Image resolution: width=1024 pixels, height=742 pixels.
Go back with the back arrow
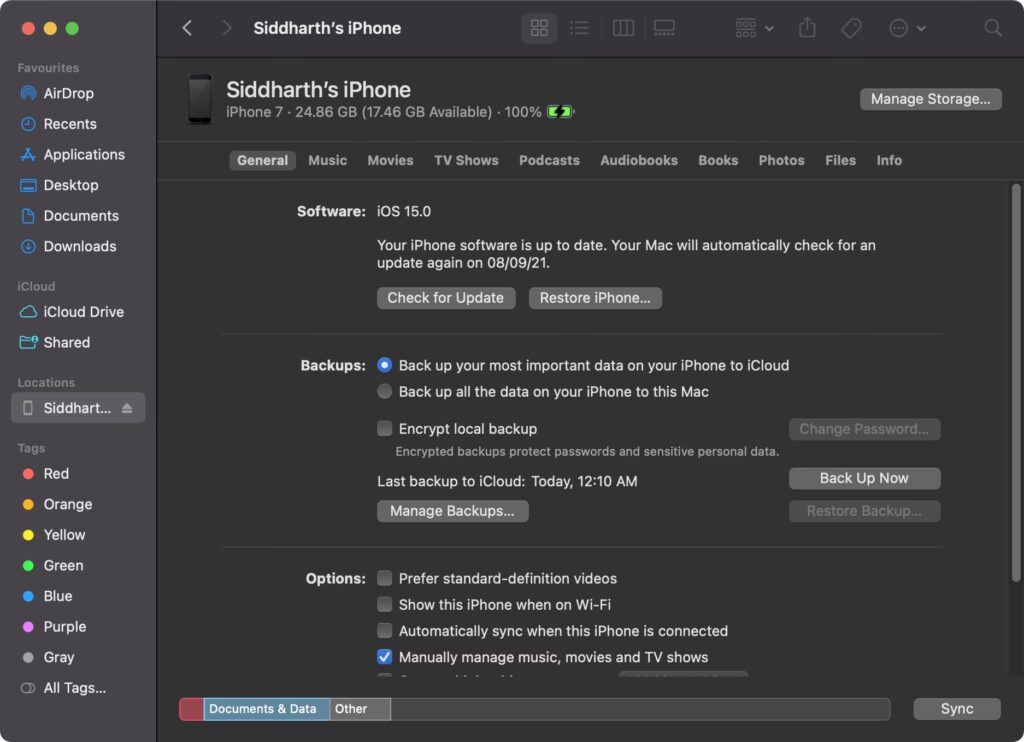click(x=187, y=28)
